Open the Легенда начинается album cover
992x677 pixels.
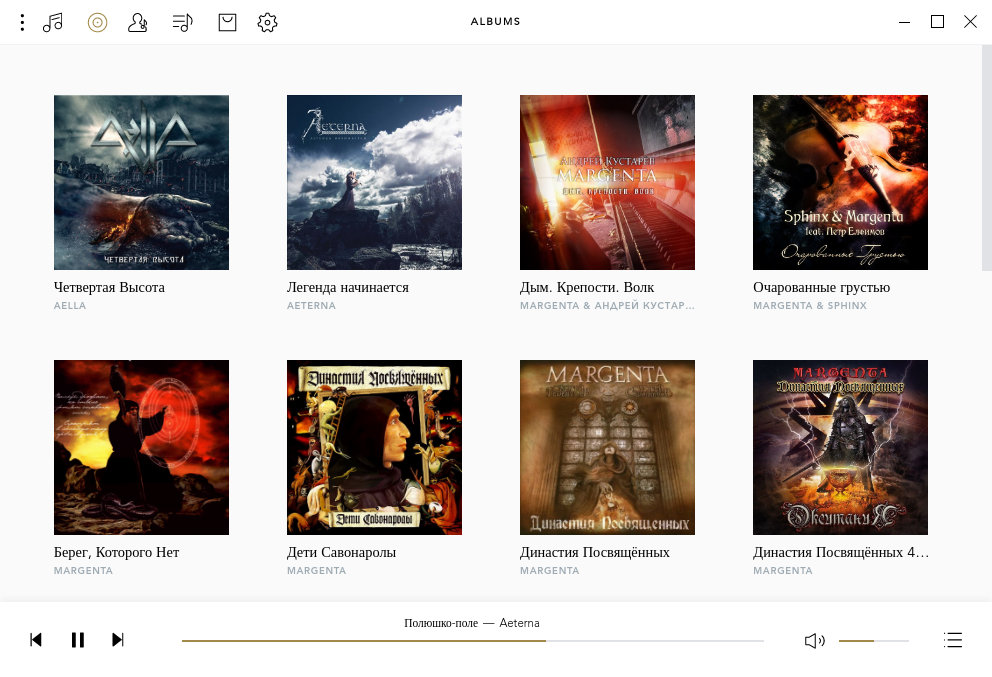click(375, 182)
